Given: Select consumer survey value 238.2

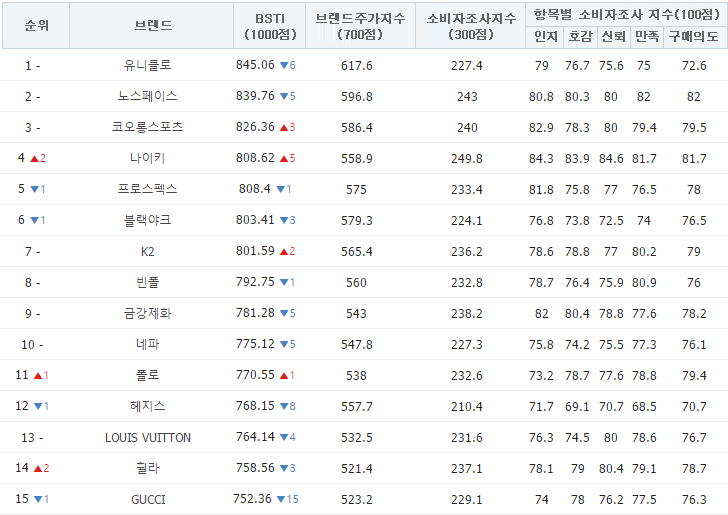Looking at the screenshot, I should (x=467, y=313).
